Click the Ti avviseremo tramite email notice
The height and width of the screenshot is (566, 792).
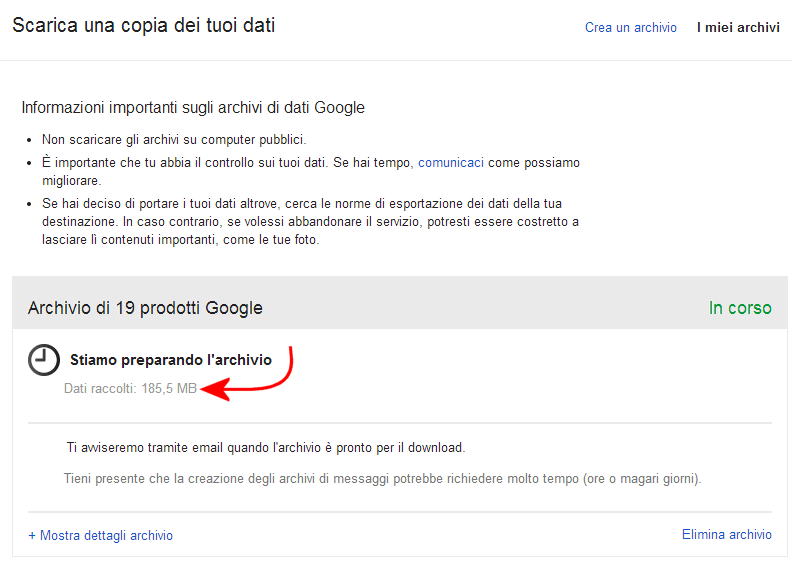266,447
